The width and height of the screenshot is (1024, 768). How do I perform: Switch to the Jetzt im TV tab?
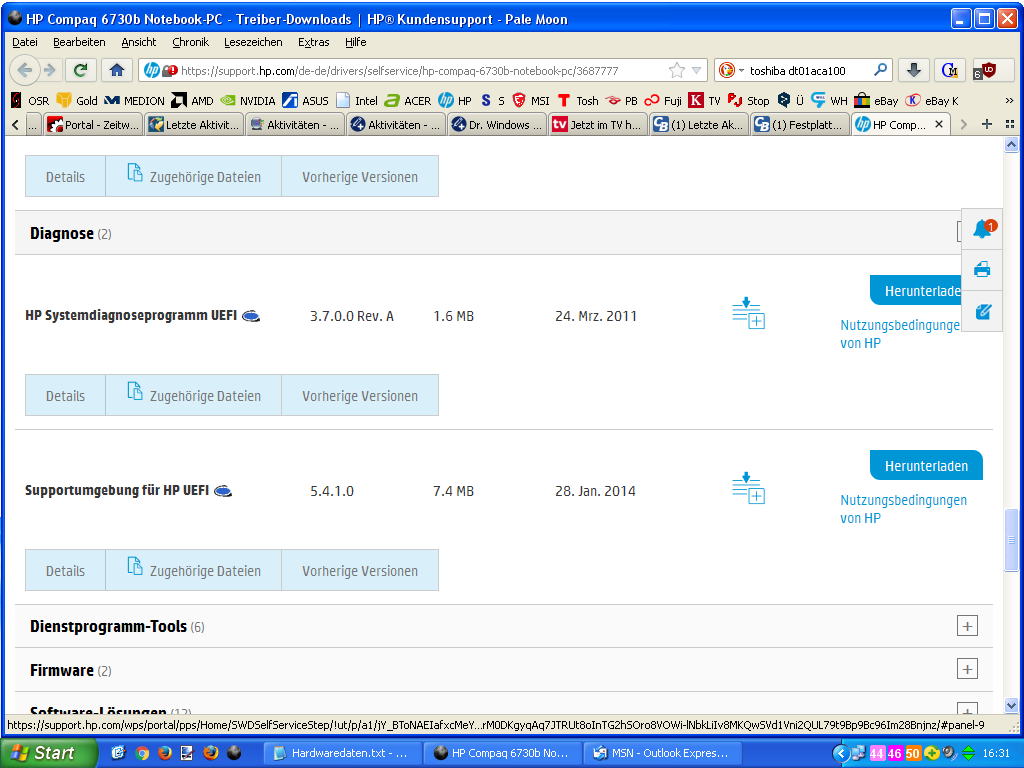tap(597, 124)
